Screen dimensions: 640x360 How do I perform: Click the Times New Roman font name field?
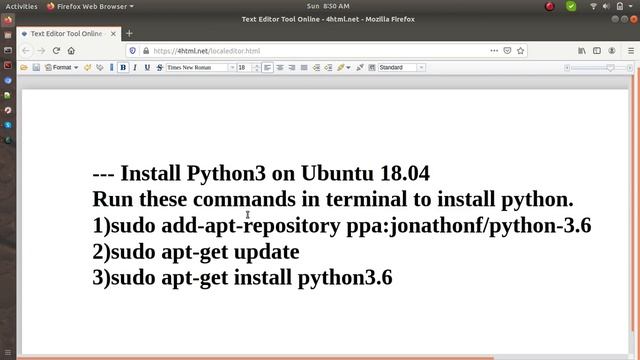pos(197,67)
